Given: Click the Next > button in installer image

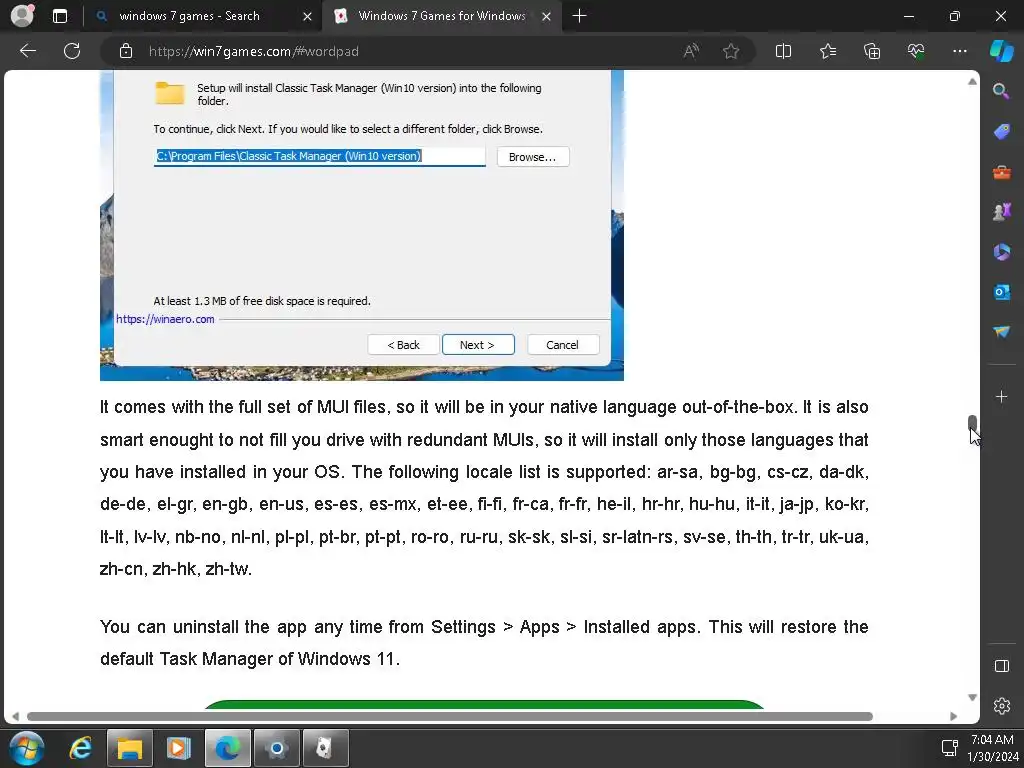Looking at the screenshot, I should pyautogui.click(x=477, y=345).
